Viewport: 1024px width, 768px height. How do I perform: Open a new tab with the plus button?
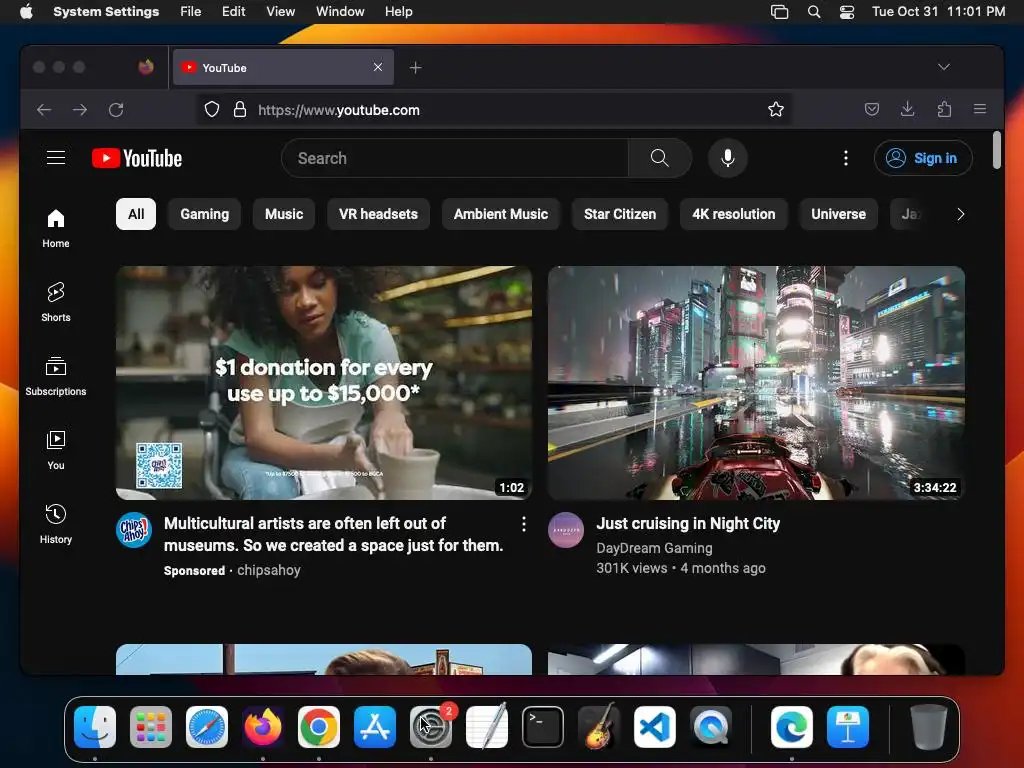tap(415, 67)
